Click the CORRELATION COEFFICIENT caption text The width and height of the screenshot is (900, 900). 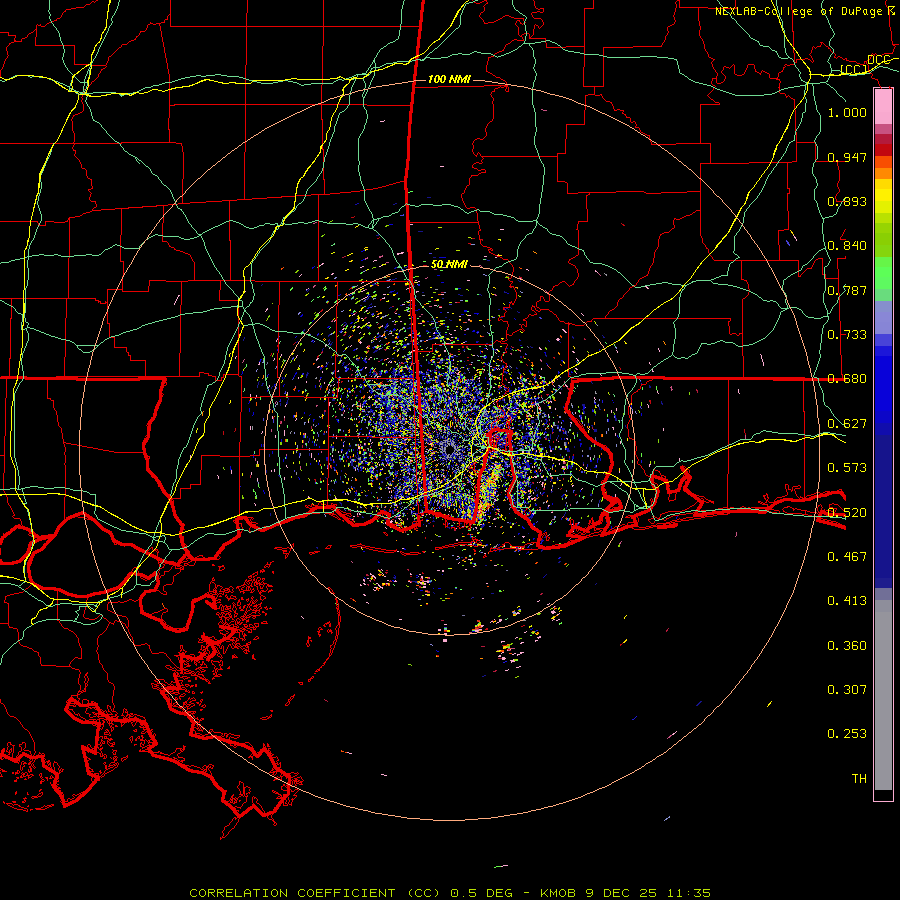pyautogui.click(x=292, y=893)
